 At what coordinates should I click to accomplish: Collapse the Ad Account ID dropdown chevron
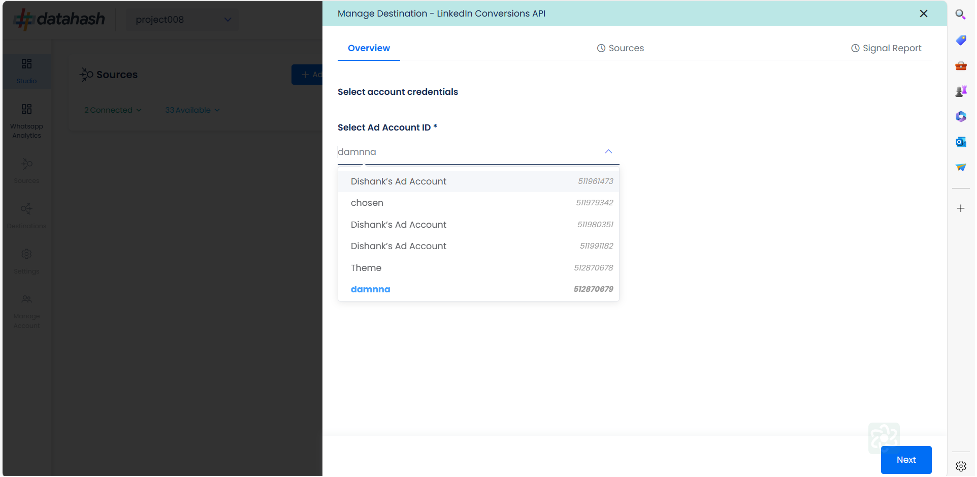[x=609, y=151]
